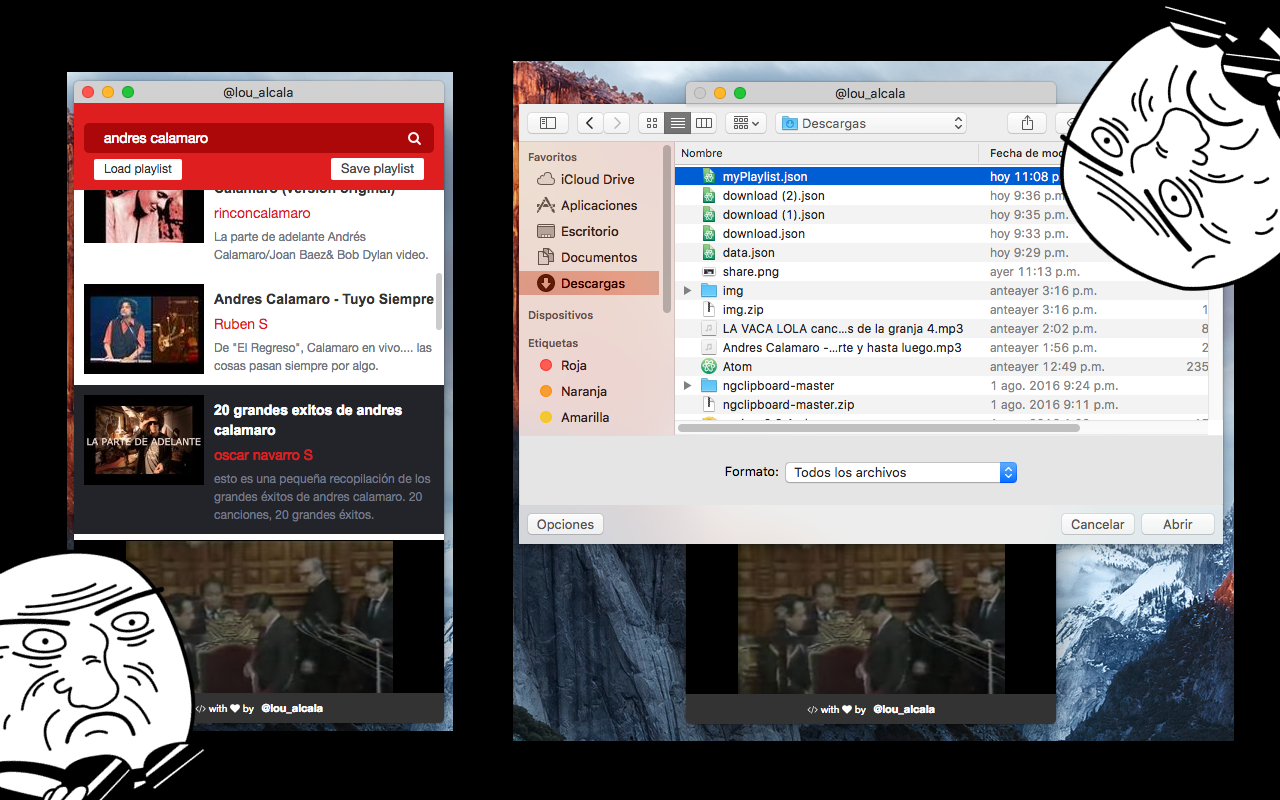The image size is (1280, 800).
Task: Go back in the file dialog
Action: [x=590, y=123]
